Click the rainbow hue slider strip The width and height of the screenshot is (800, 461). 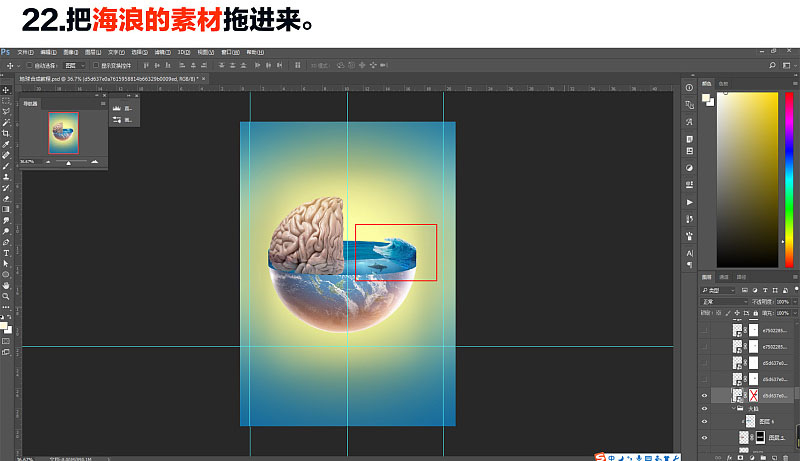pyautogui.click(x=789, y=180)
